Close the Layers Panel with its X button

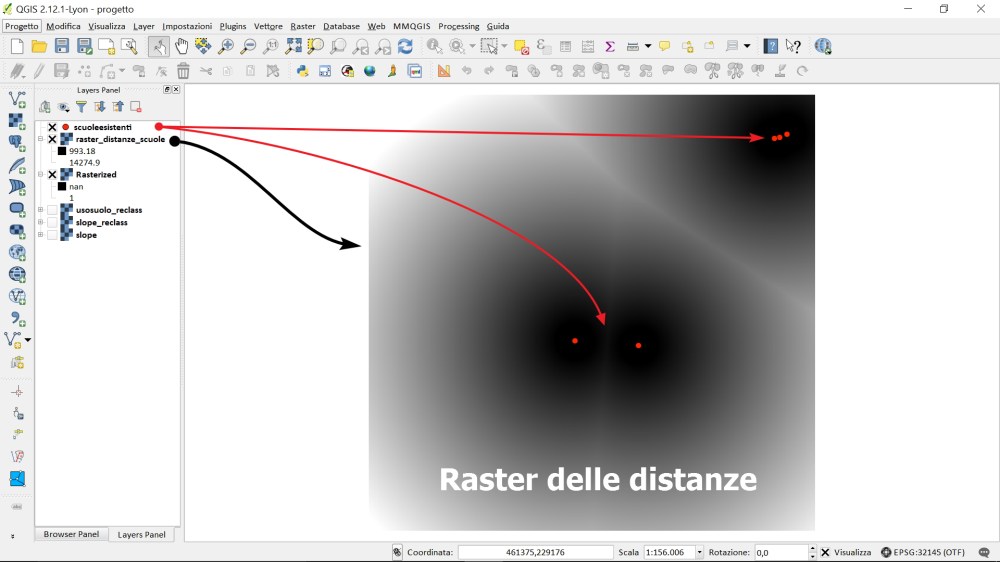click(176, 90)
